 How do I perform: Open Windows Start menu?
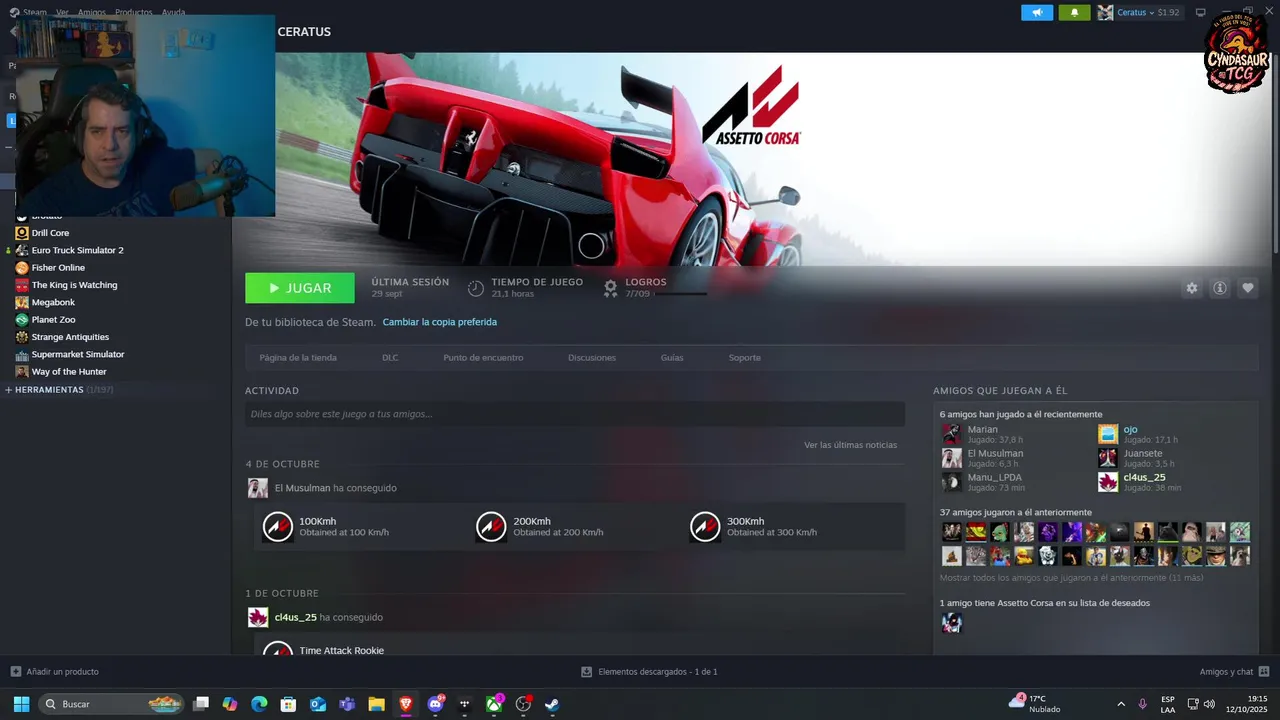coord(21,704)
